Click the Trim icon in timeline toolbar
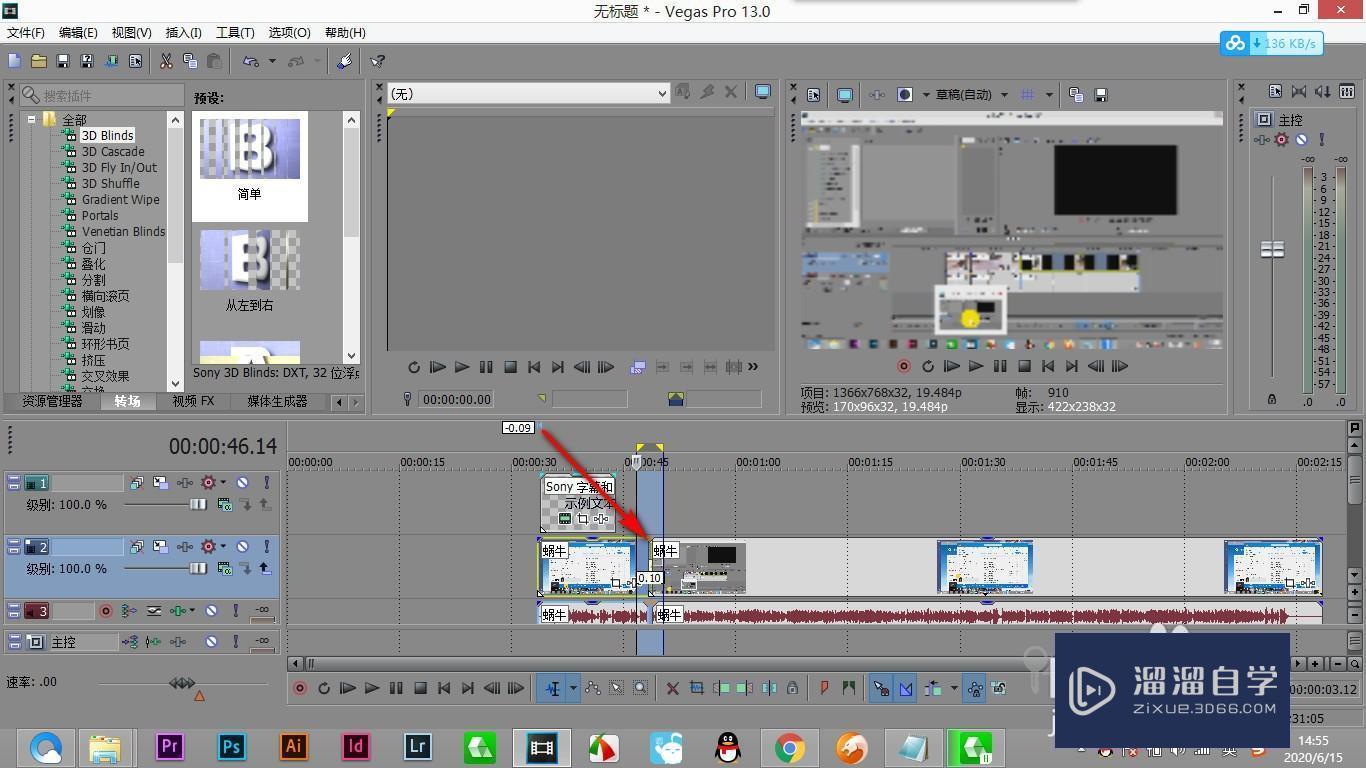1366x768 pixels. pyautogui.click(x=696, y=688)
